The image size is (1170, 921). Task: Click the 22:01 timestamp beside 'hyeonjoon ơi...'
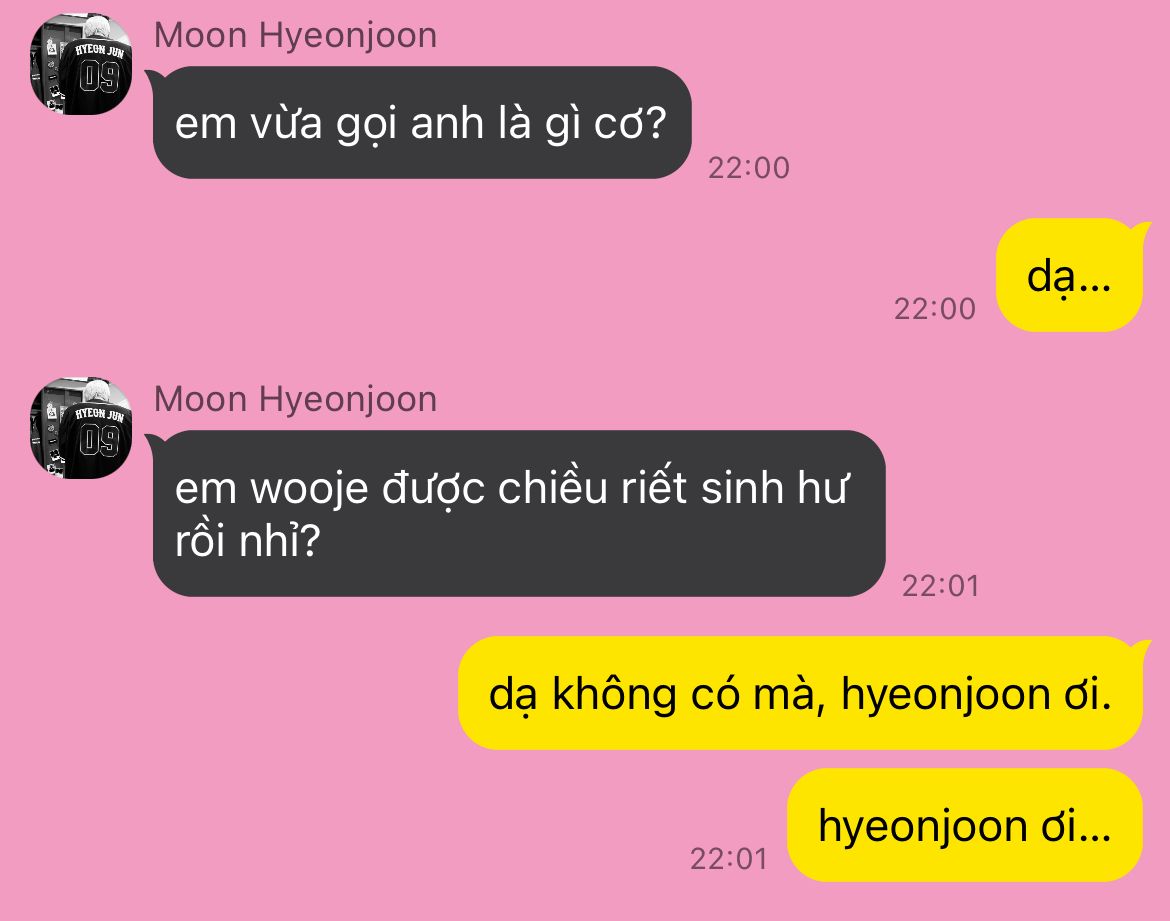click(728, 859)
